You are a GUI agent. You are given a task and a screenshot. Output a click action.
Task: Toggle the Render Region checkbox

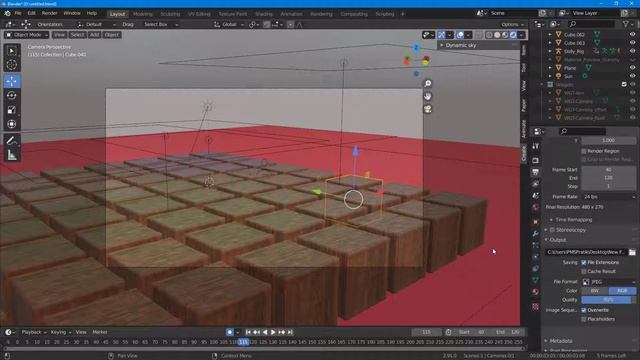[584, 151]
